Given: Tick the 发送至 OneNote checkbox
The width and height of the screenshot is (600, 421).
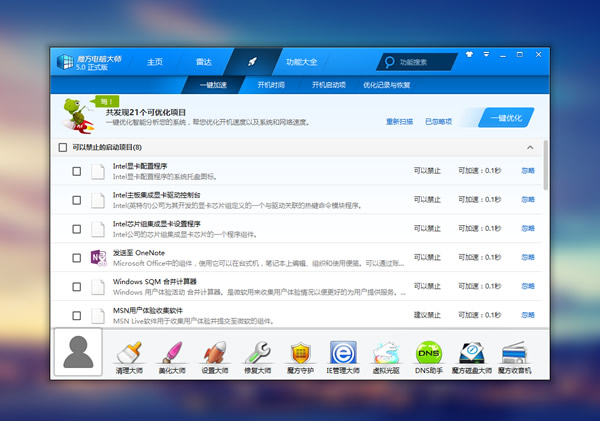Looking at the screenshot, I should (x=77, y=258).
